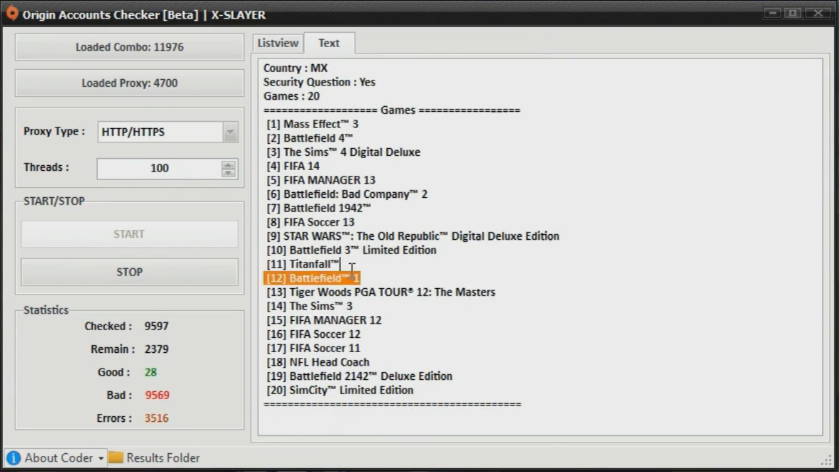Viewport: 839px width, 472px height.
Task: Increase the Threads value with up arrow
Action: [229, 164]
